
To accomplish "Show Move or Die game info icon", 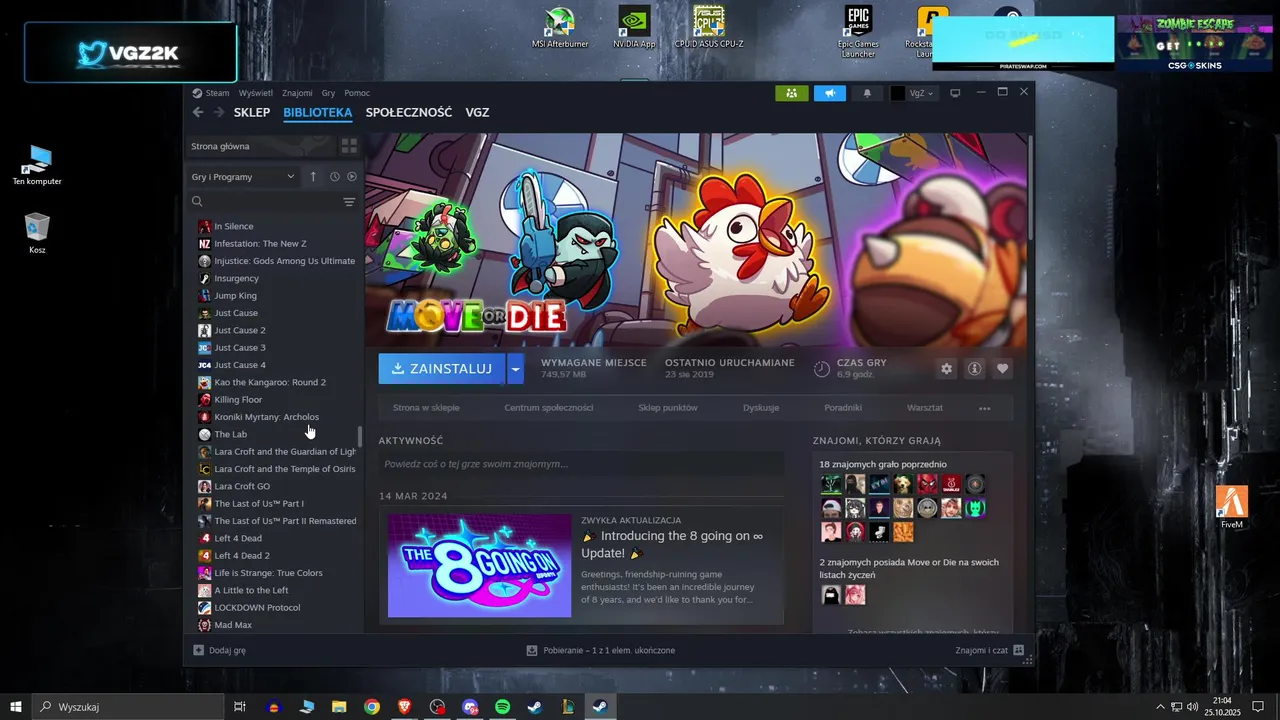I will (x=974, y=369).
